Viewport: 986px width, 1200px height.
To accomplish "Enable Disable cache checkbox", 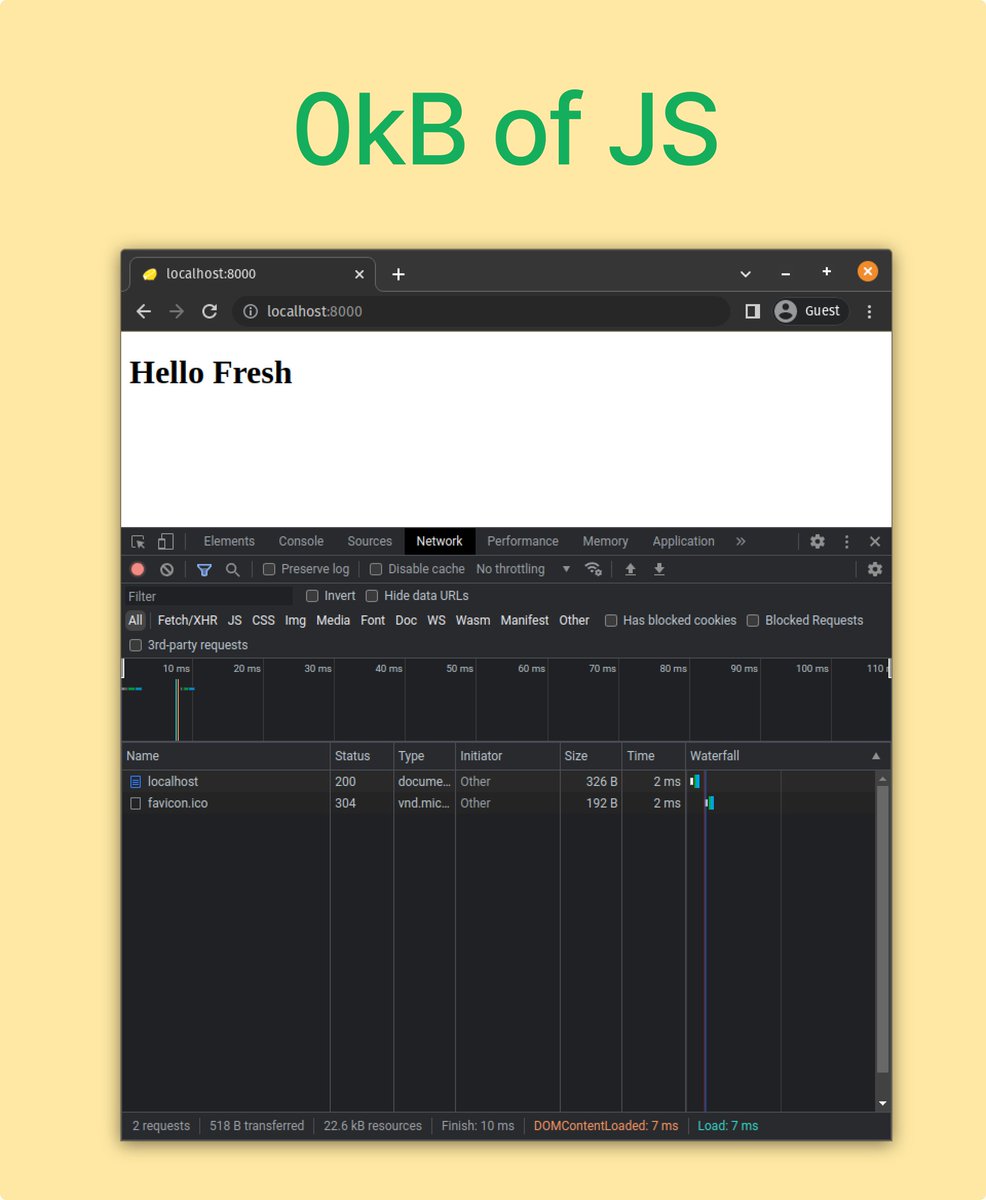I will tap(376, 569).
